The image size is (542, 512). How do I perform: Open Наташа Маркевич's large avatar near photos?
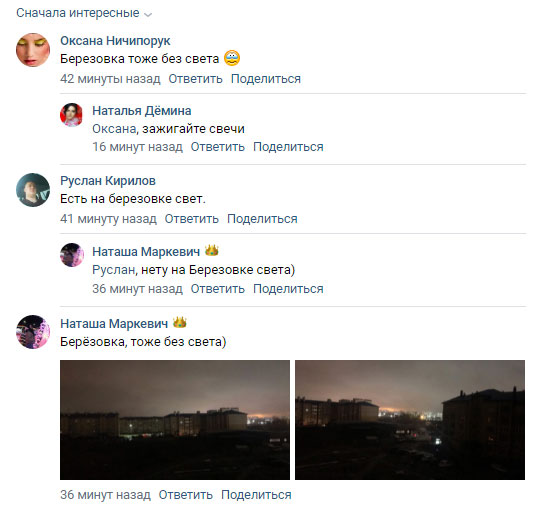[x=33, y=332]
